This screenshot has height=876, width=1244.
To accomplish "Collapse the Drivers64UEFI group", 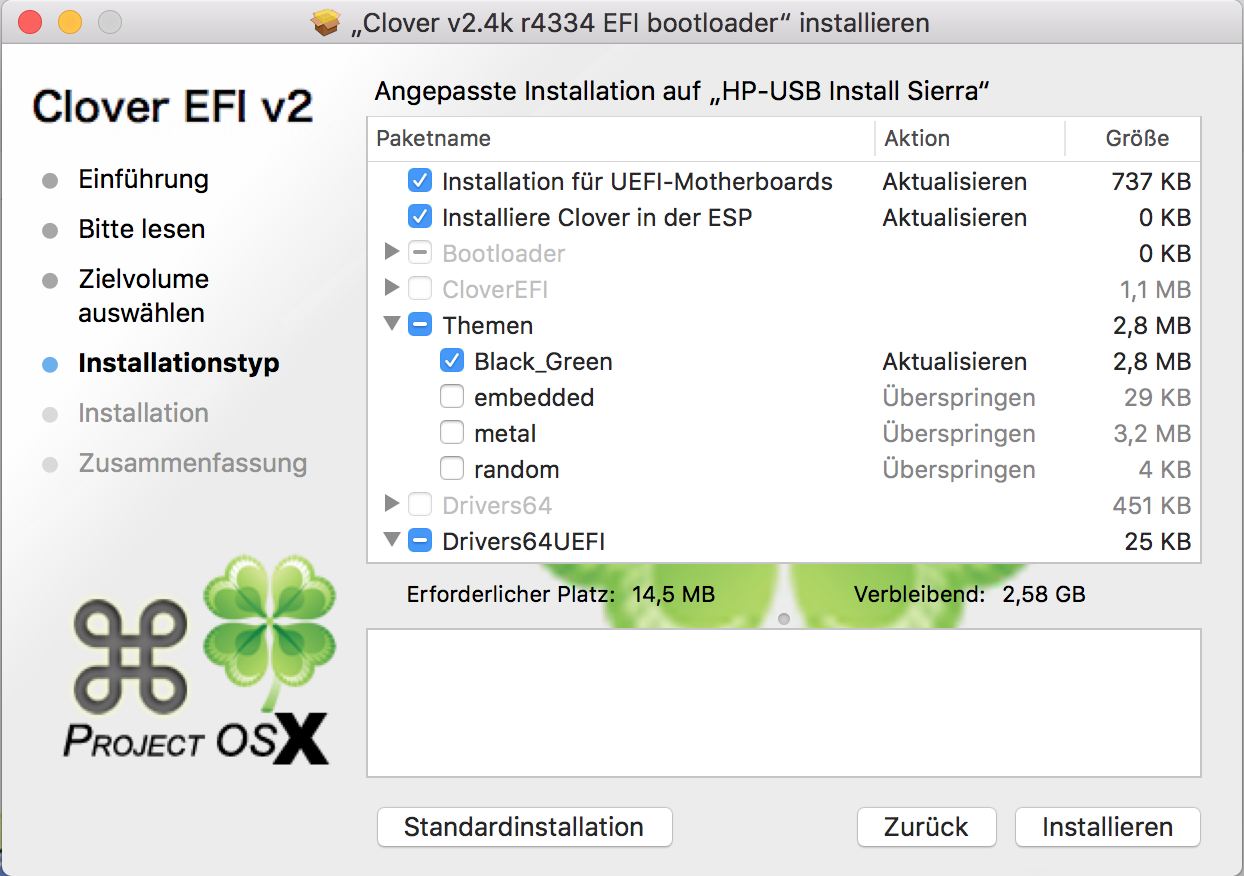I will tap(392, 541).
